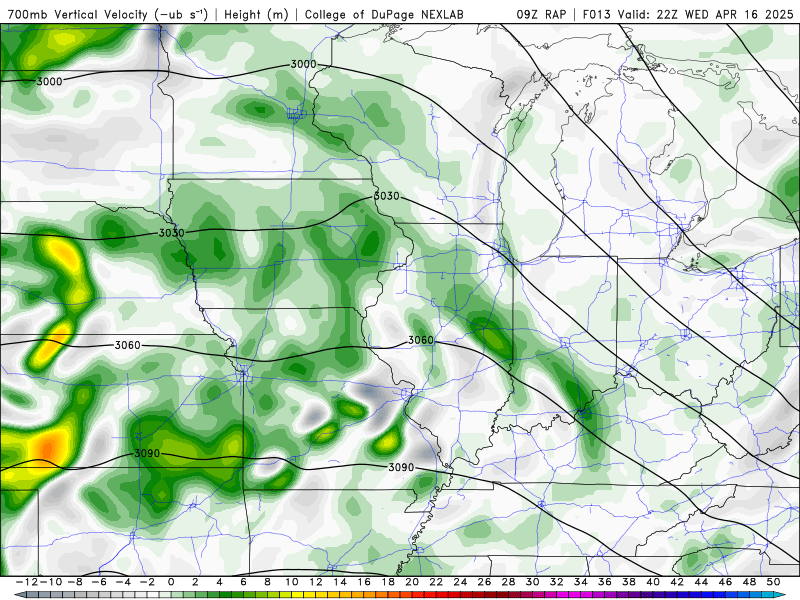Click the 4 value on the color scale
The height and width of the screenshot is (600, 800).
(x=219, y=582)
